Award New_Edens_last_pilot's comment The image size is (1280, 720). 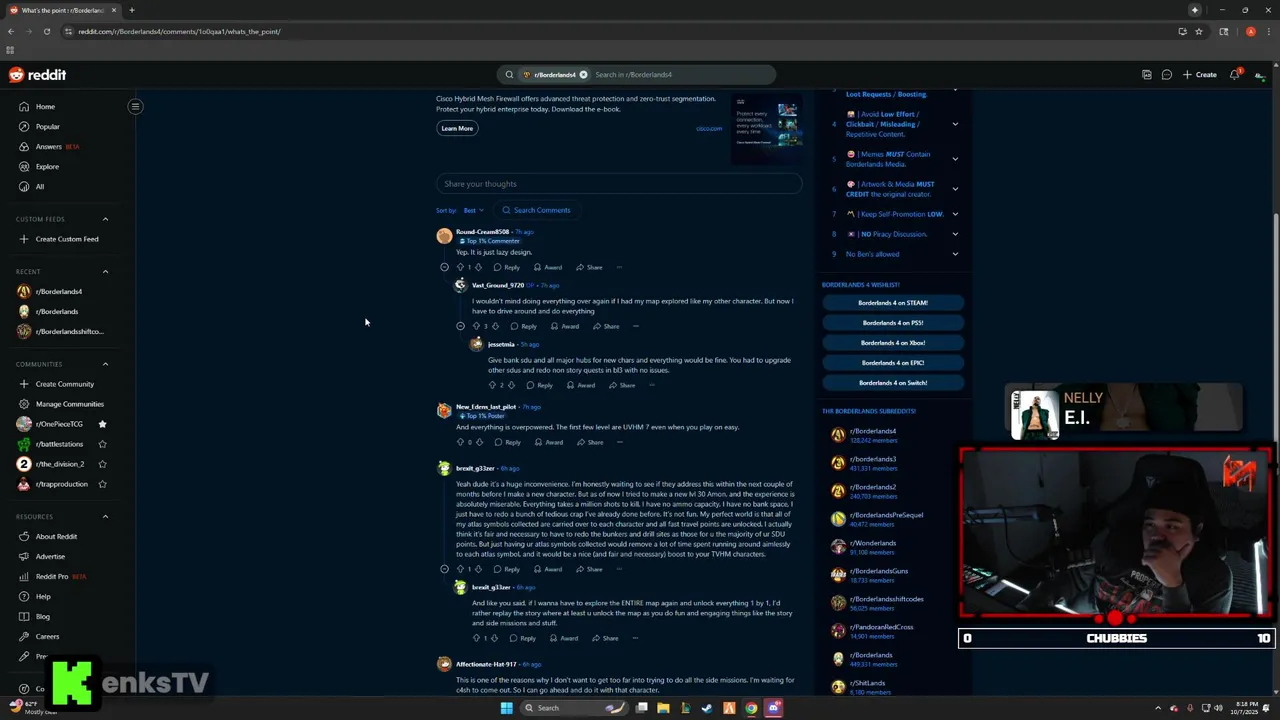548,442
